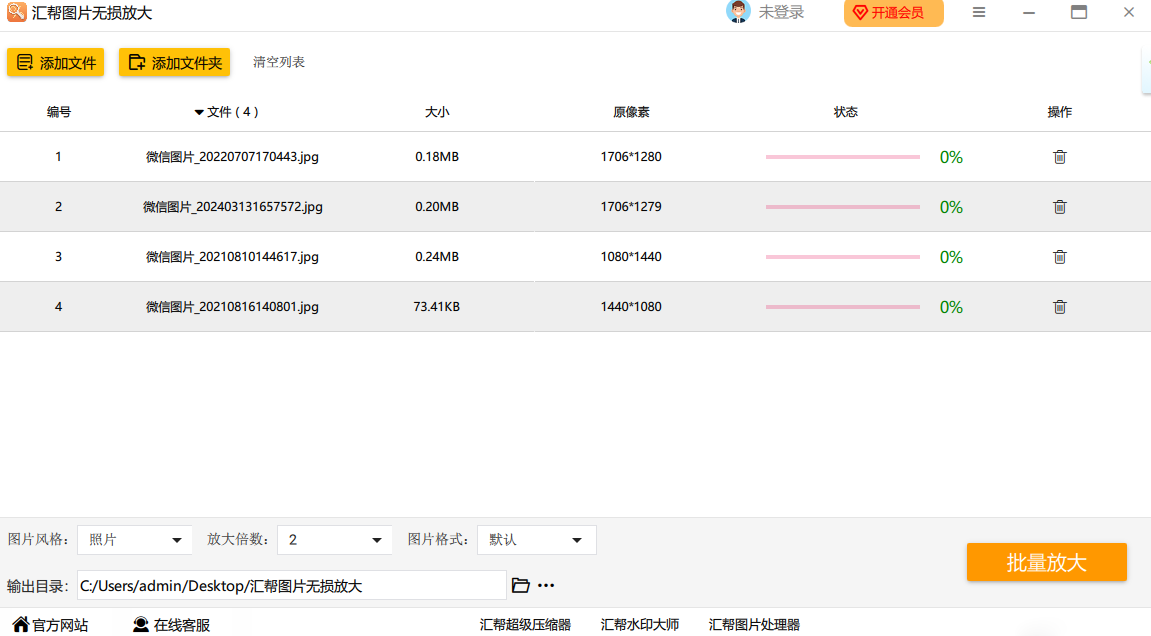
Task: Expand the 图片格式 dropdown
Action: tap(536, 540)
